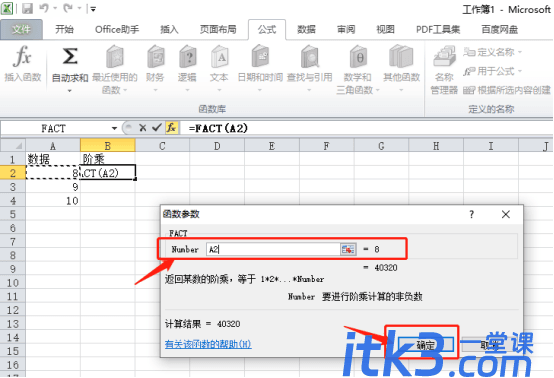Open the File tab

click(21, 30)
